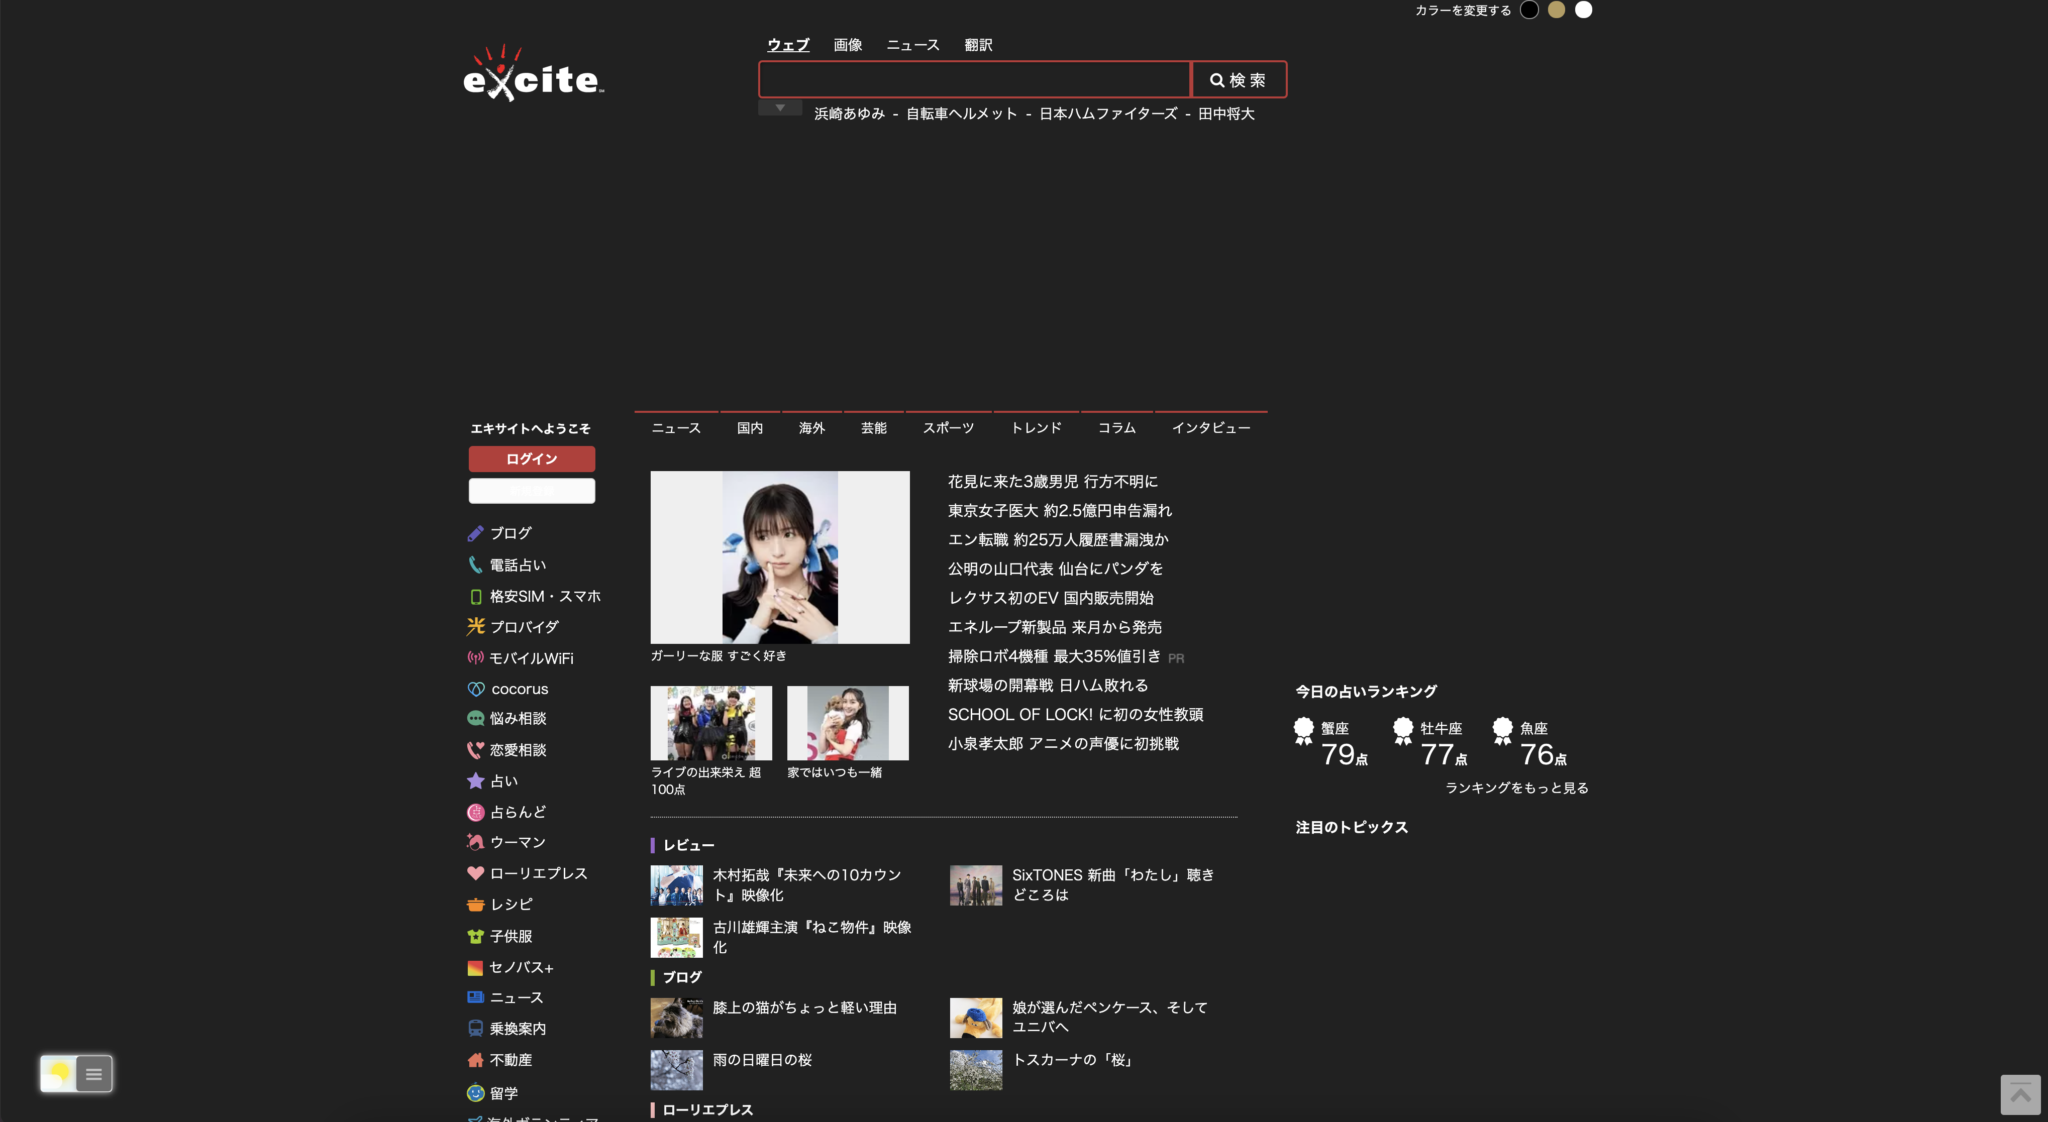This screenshot has width=2048, height=1122.
Task: Open 乗換案内 via the train icon
Action: [476, 1028]
